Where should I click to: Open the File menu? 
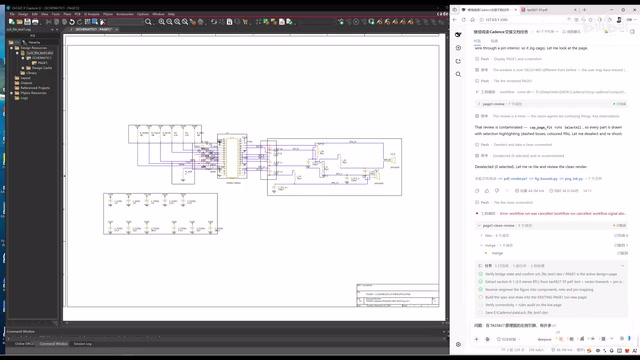(12, 14)
